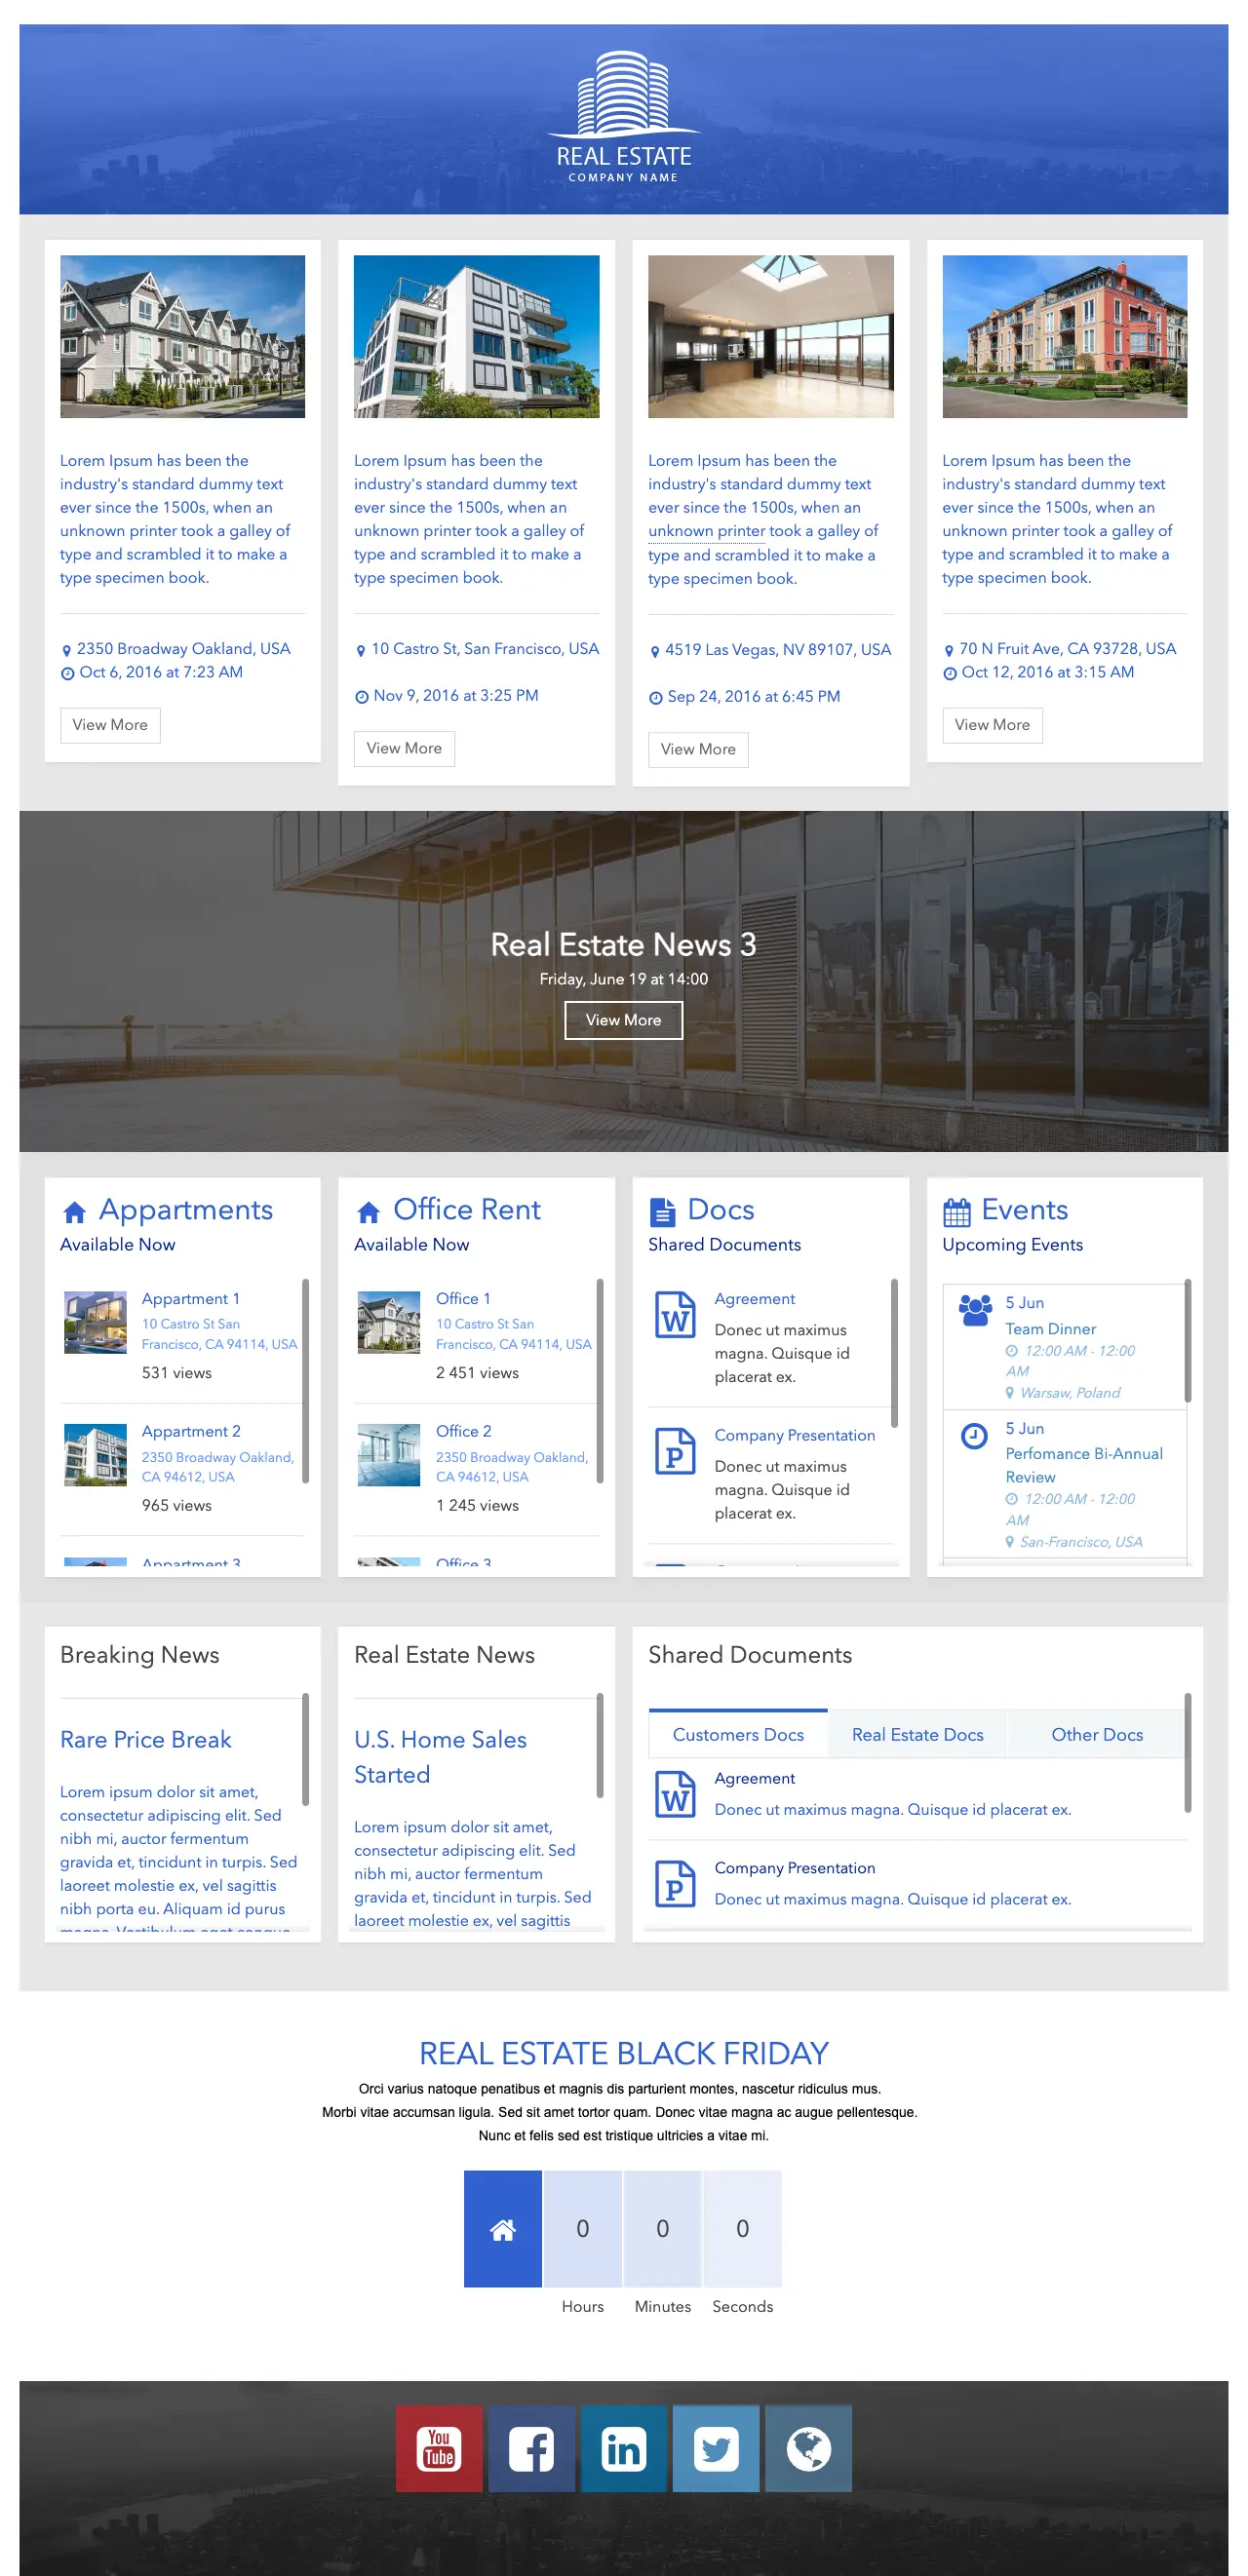Image resolution: width=1248 pixels, height=2576 pixels.
Task: Open the Office 2 link
Action: click(463, 1431)
